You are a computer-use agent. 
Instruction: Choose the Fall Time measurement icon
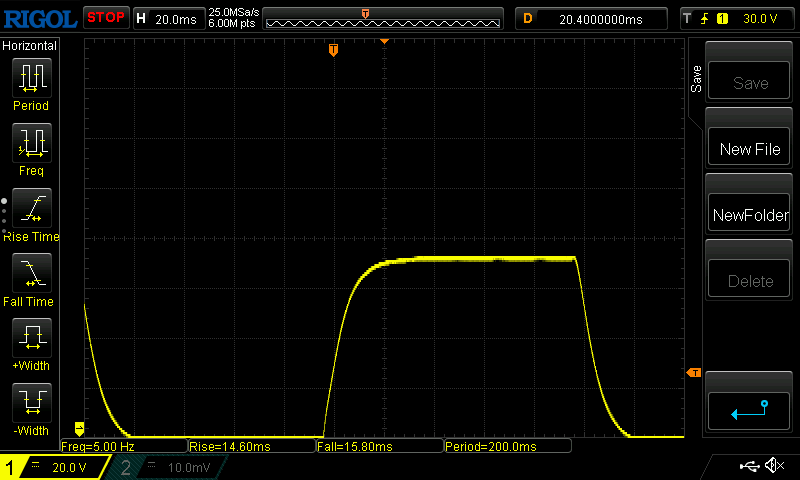[31, 273]
